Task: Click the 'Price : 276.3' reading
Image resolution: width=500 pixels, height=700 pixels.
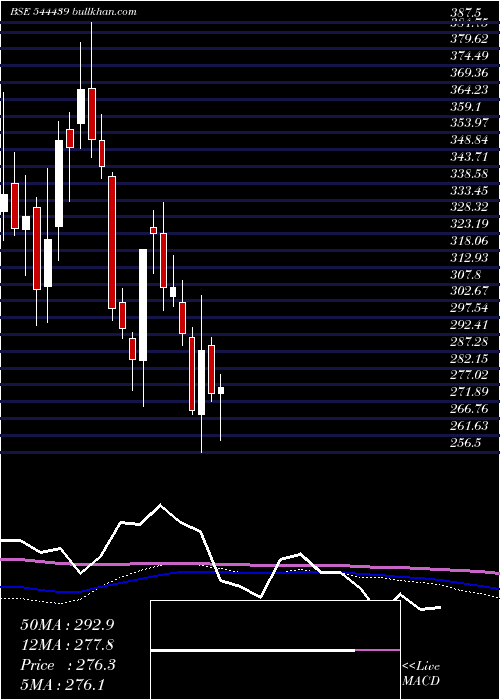Action: point(68,665)
